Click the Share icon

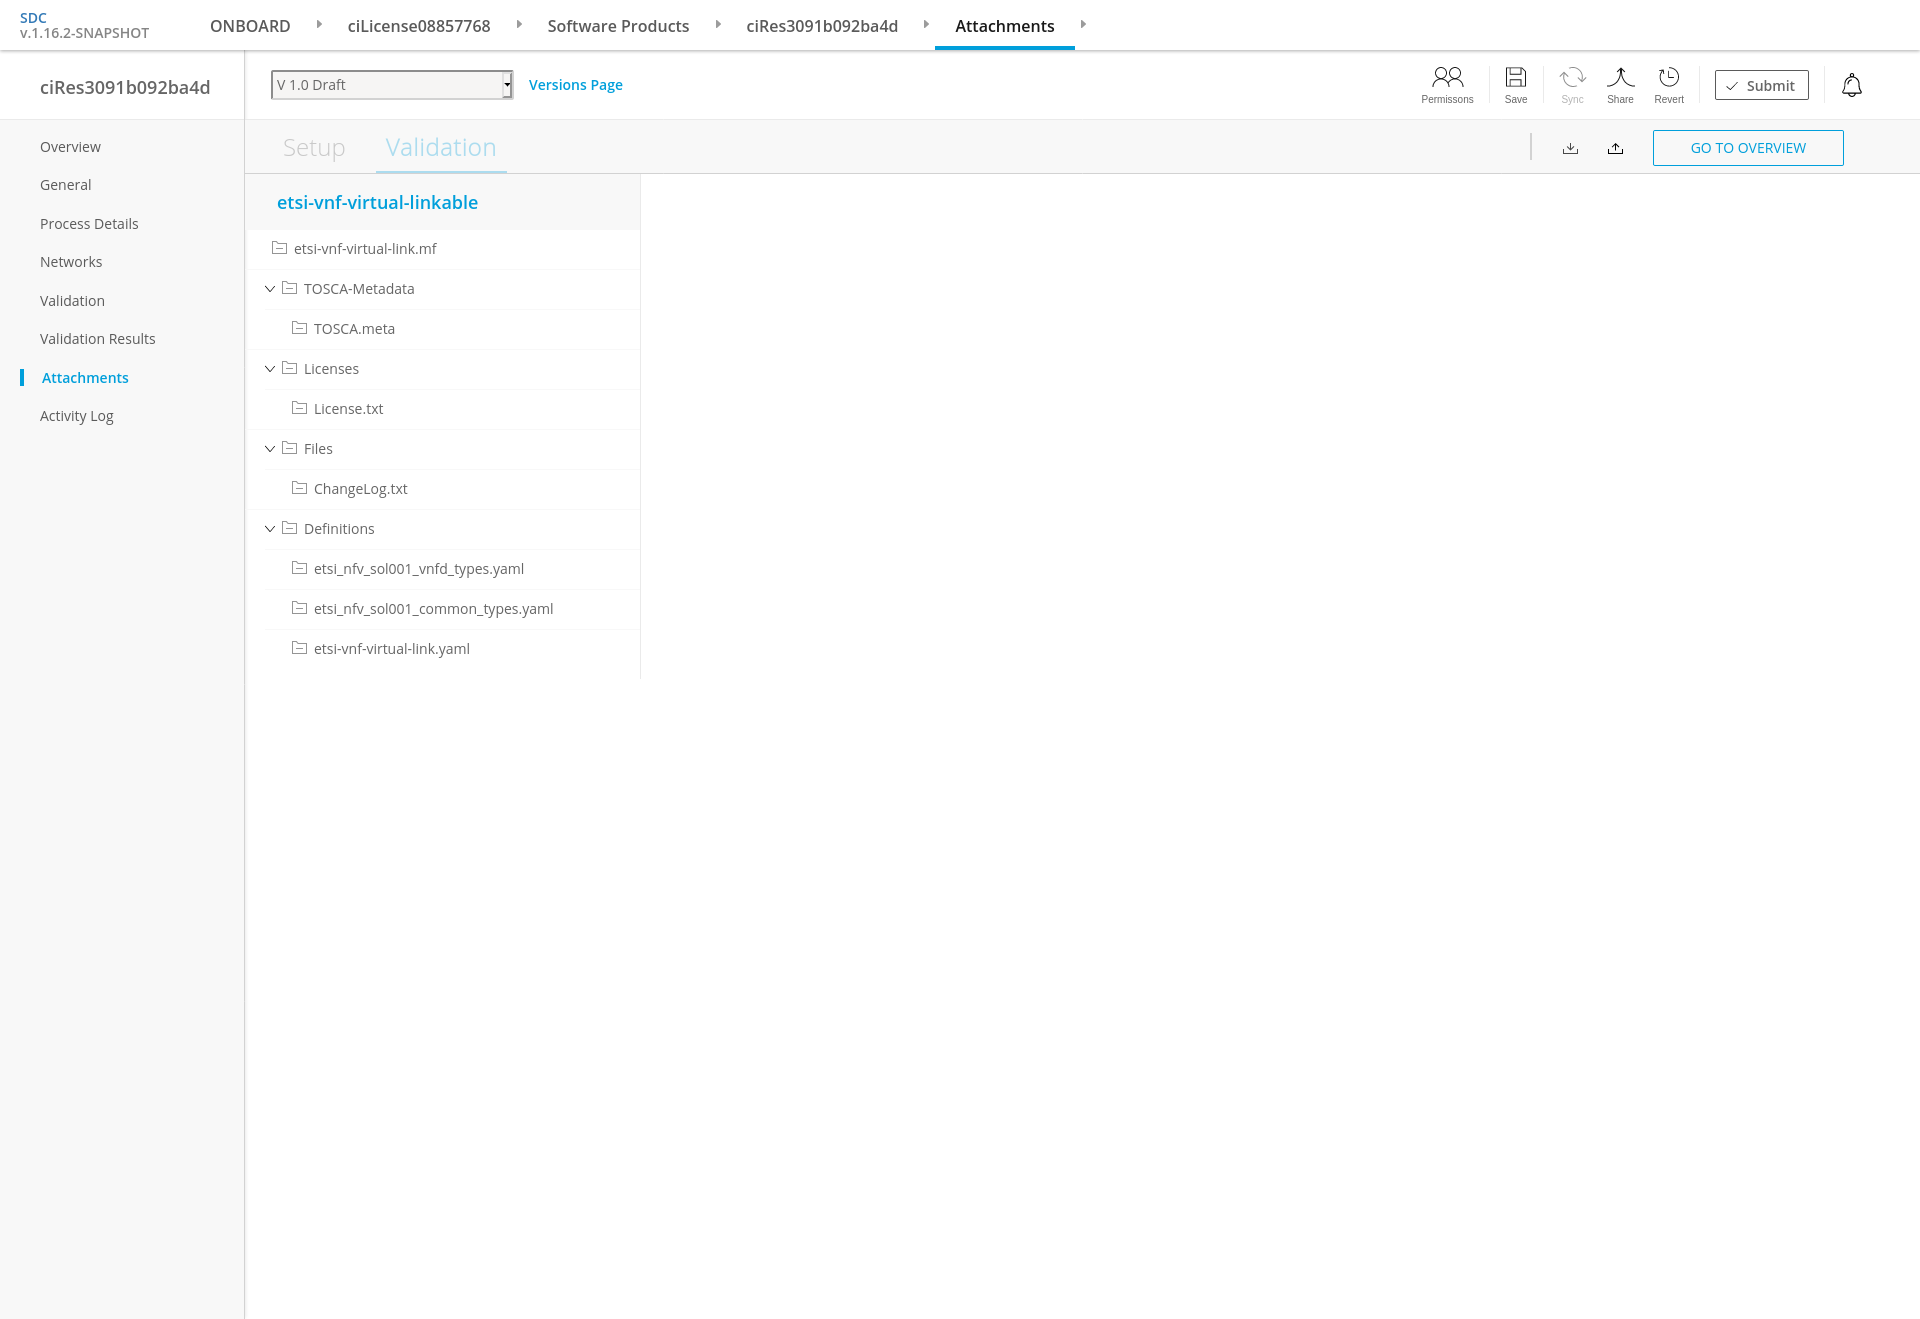point(1620,78)
